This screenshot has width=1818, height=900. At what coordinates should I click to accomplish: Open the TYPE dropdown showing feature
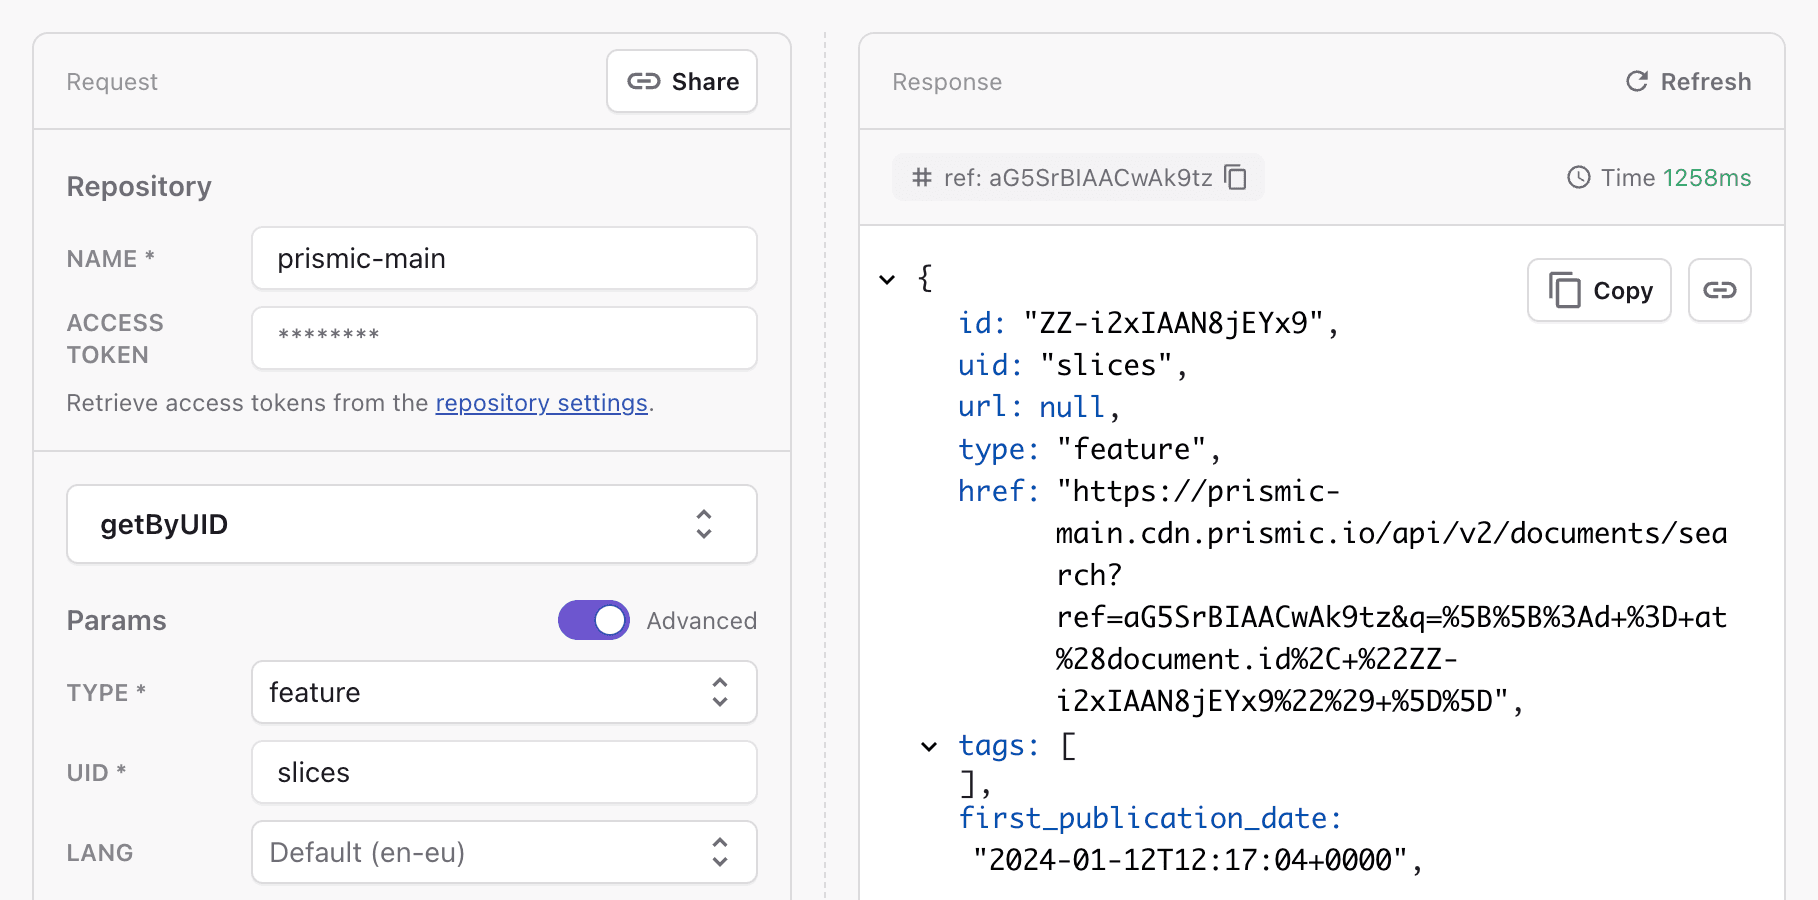[503, 692]
